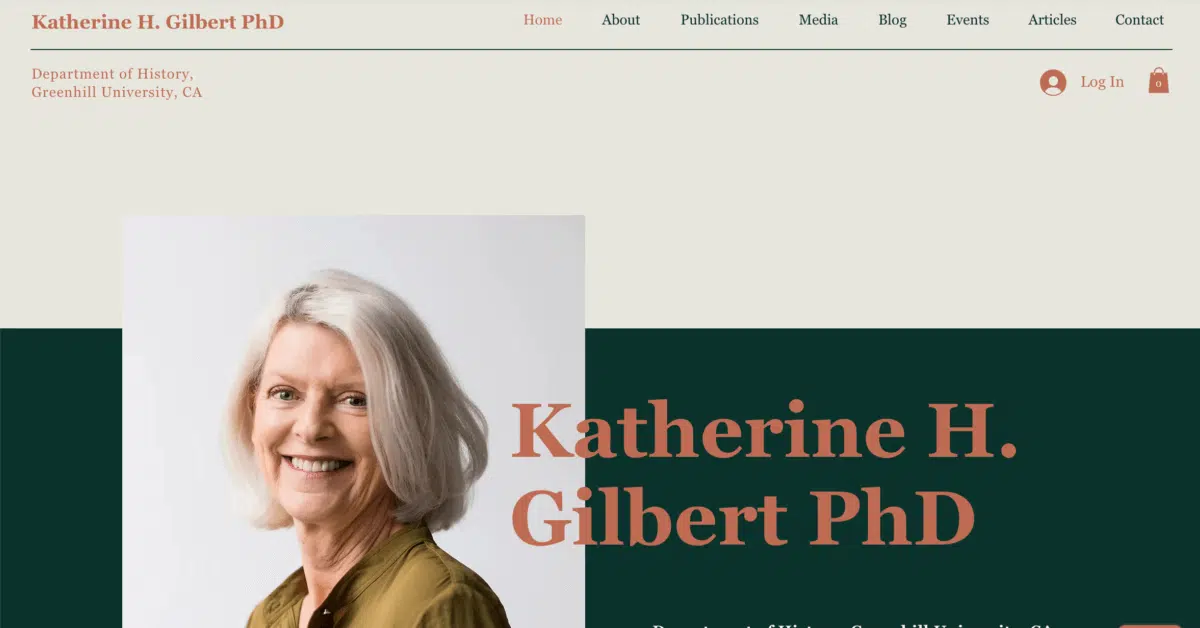View the Events page
The width and height of the screenshot is (1200, 628).
pos(968,20)
